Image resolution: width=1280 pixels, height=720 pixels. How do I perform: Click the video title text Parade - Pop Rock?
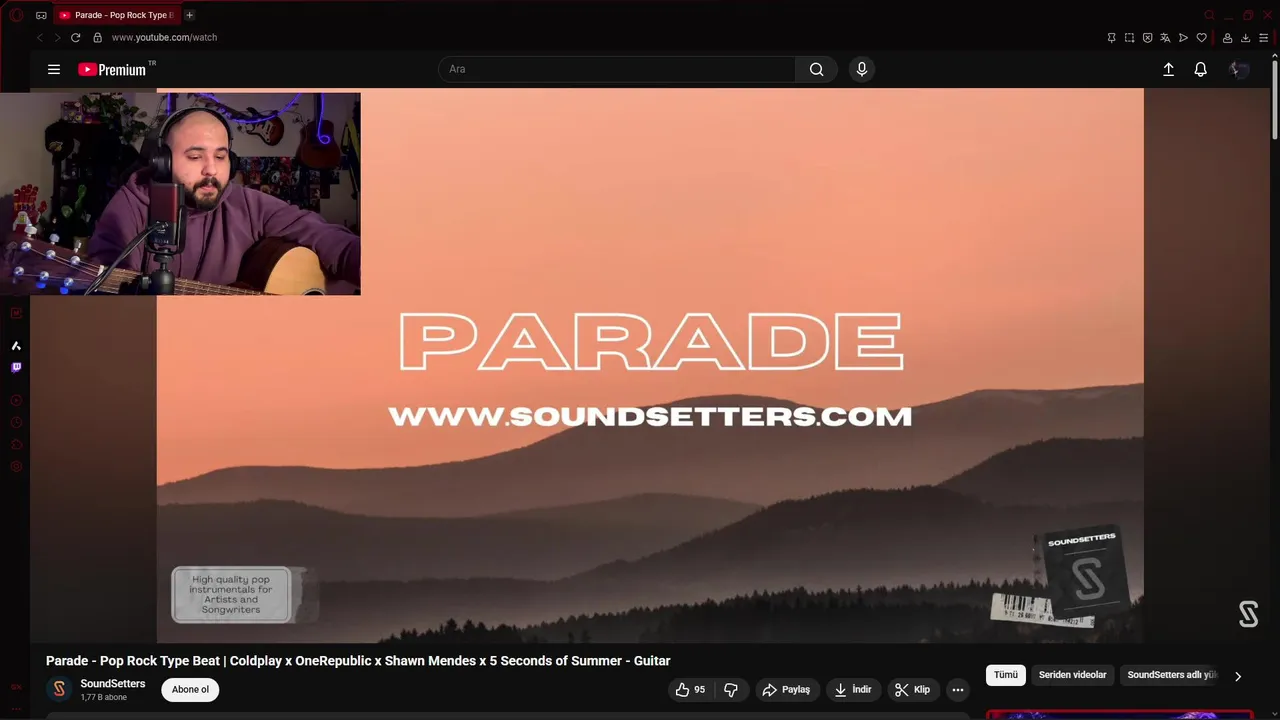358,661
